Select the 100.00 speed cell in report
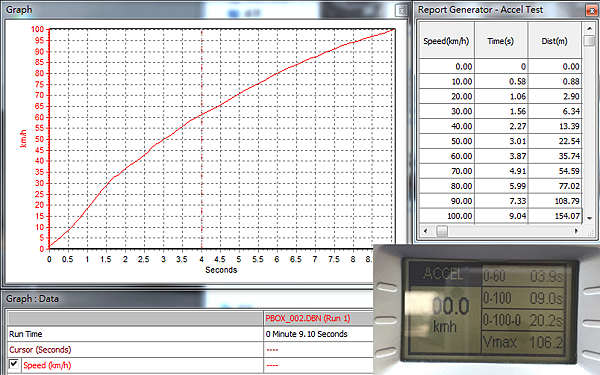Image resolution: width=600 pixels, height=375 pixels. coord(447,216)
